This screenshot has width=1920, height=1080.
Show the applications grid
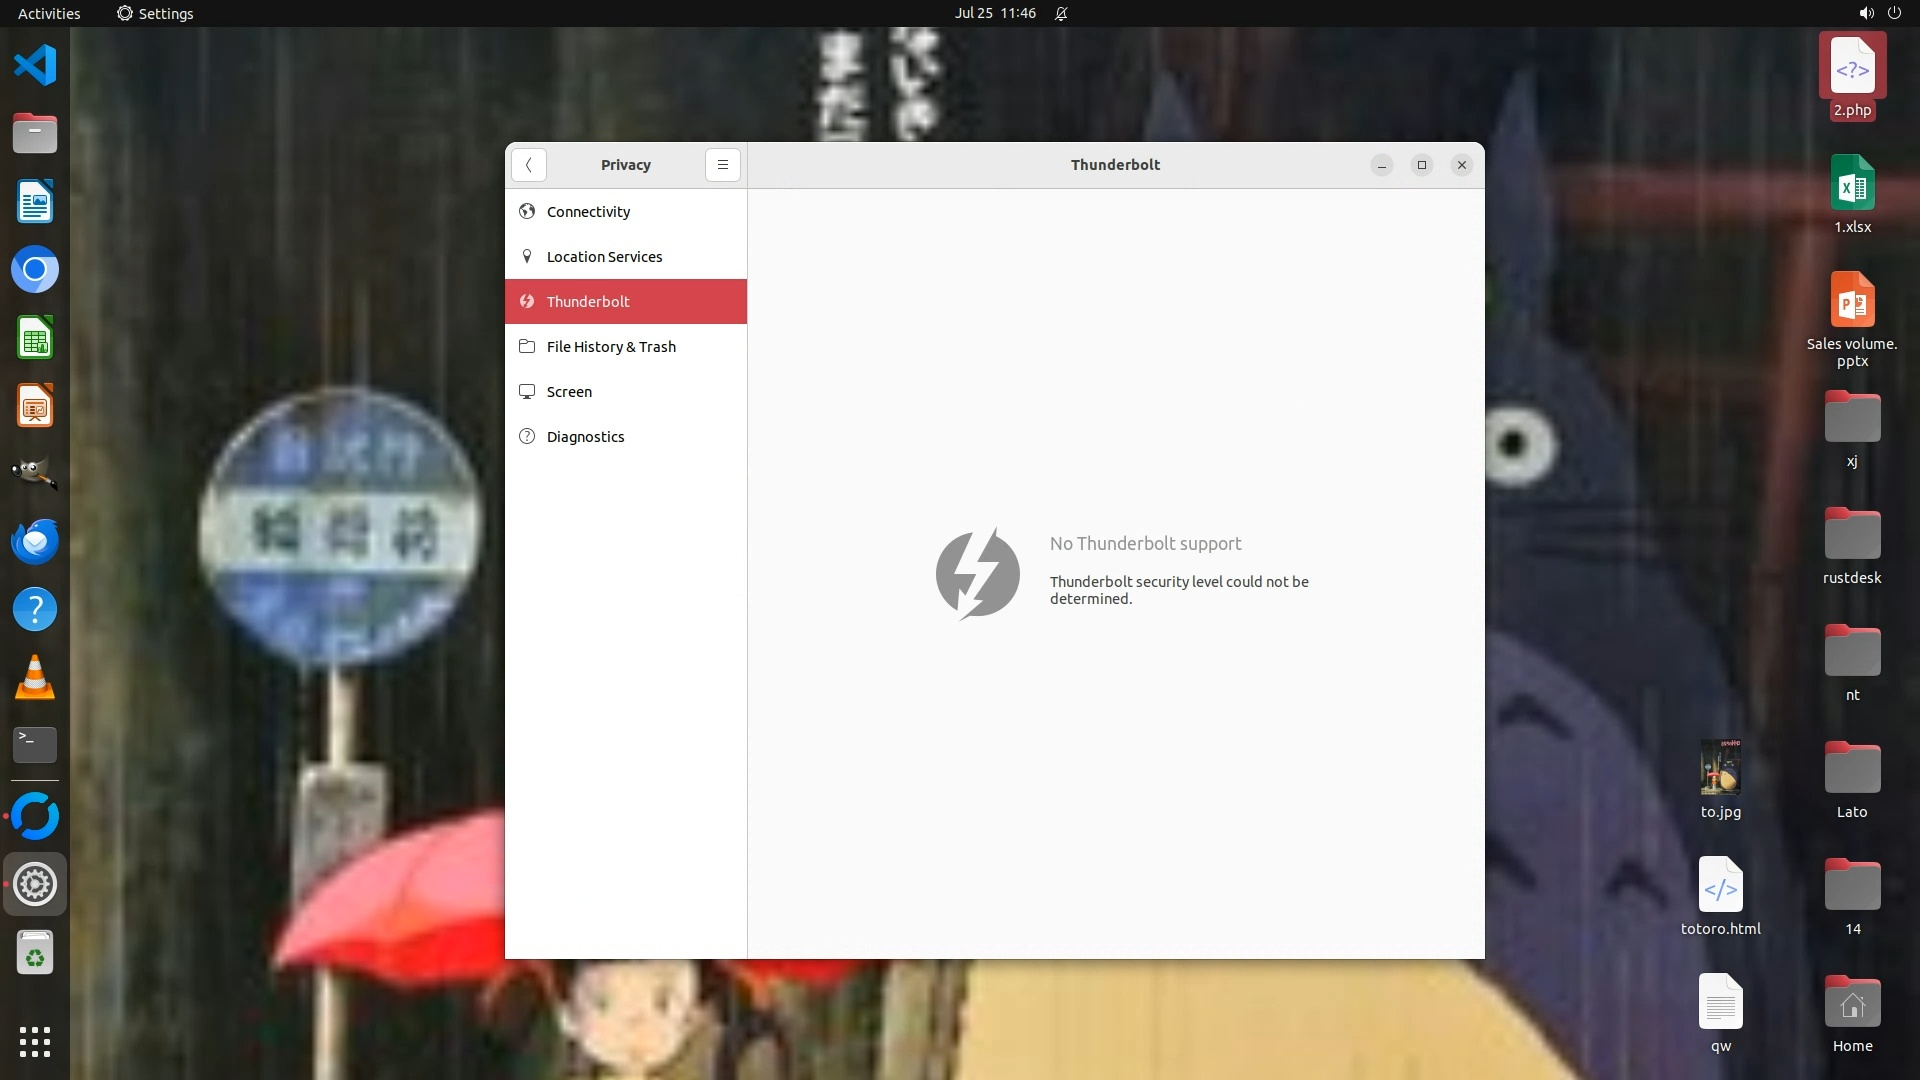(x=35, y=1042)
